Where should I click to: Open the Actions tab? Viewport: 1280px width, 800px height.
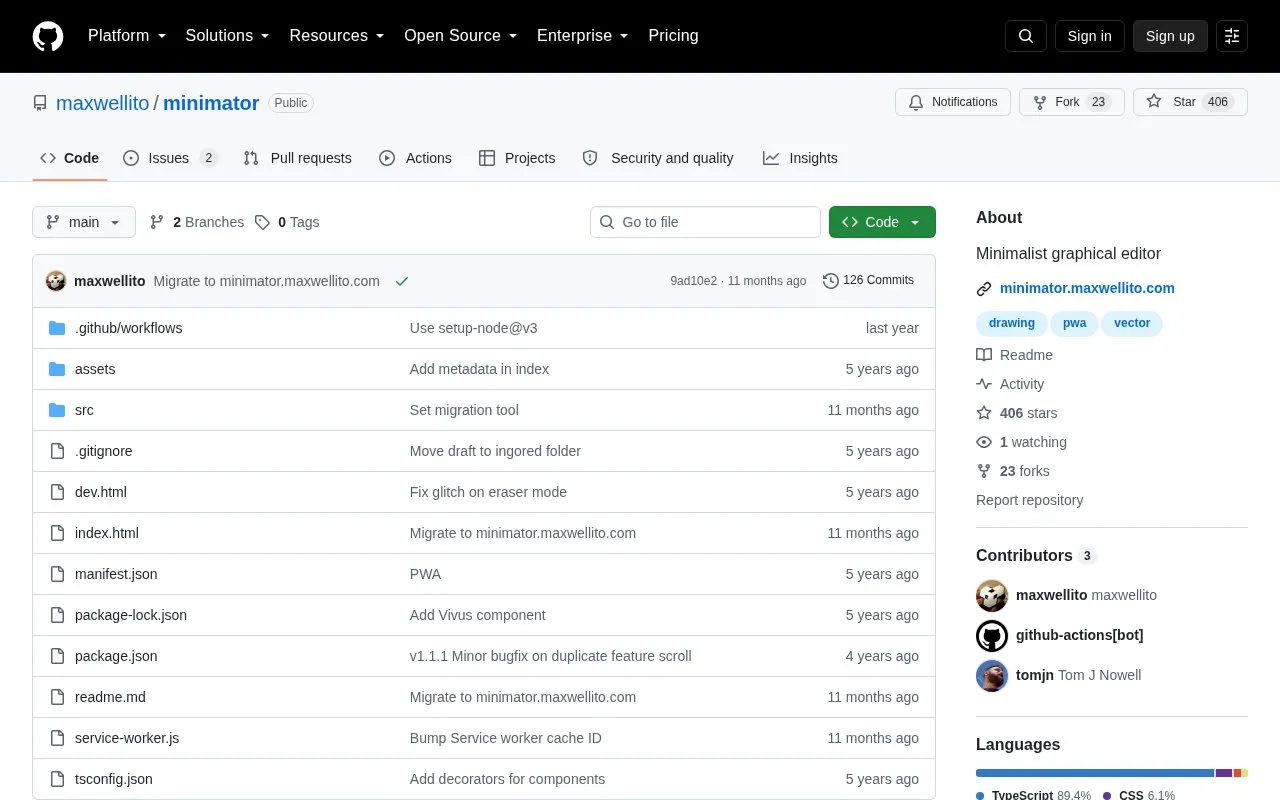click(x=415, y=158)
